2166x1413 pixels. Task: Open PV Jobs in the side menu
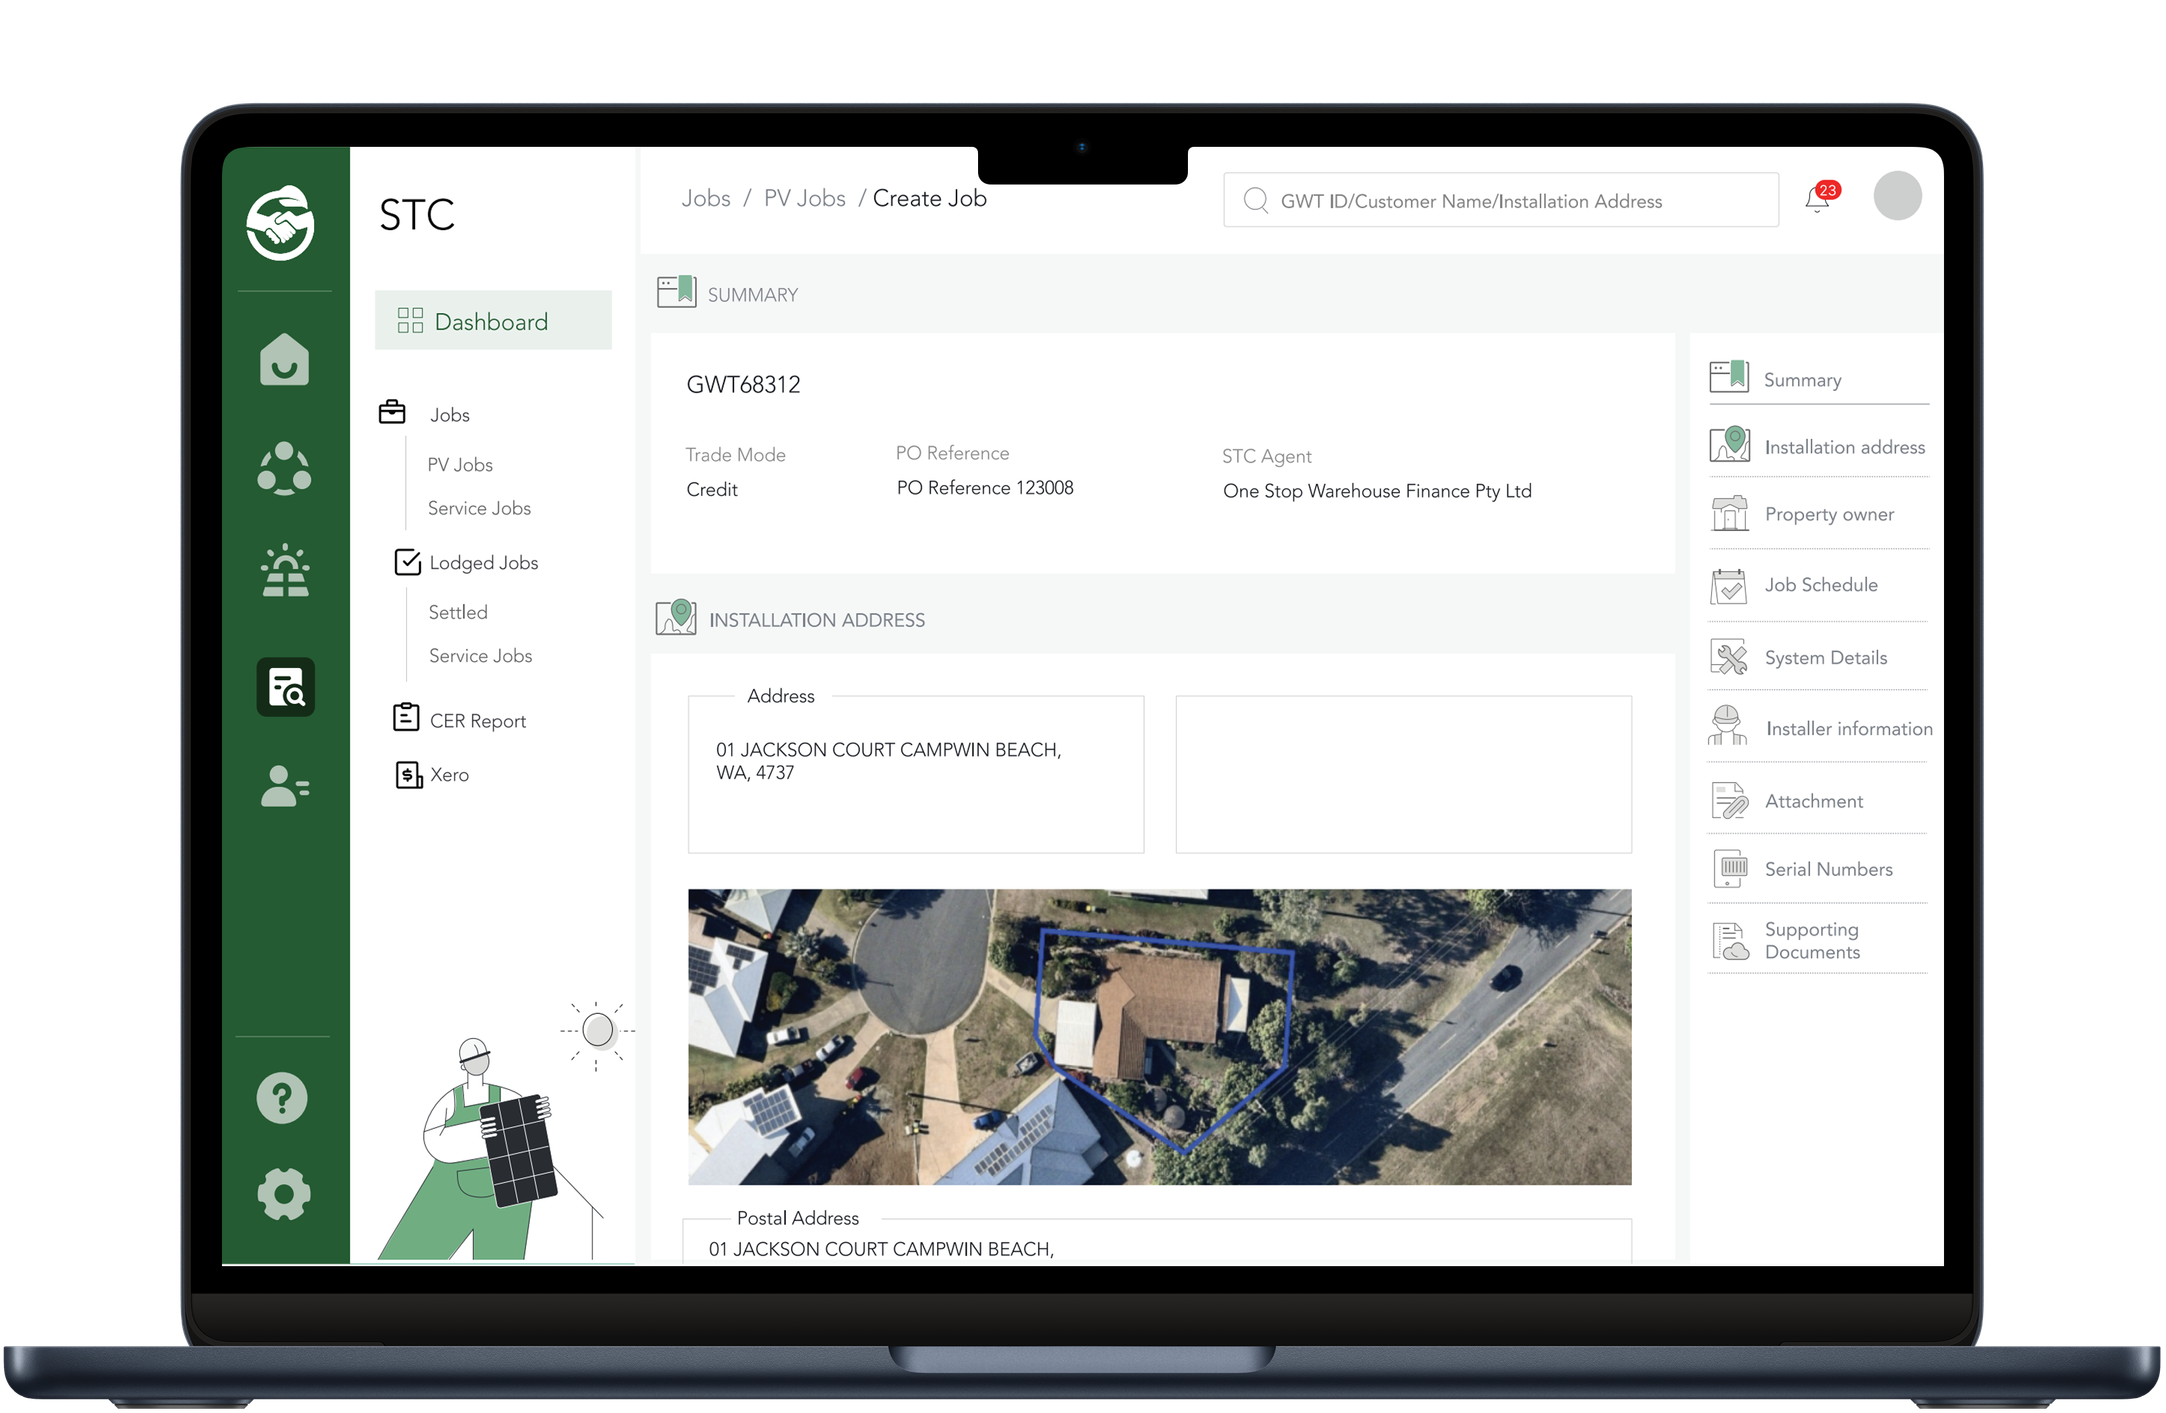tap(460, 465)
